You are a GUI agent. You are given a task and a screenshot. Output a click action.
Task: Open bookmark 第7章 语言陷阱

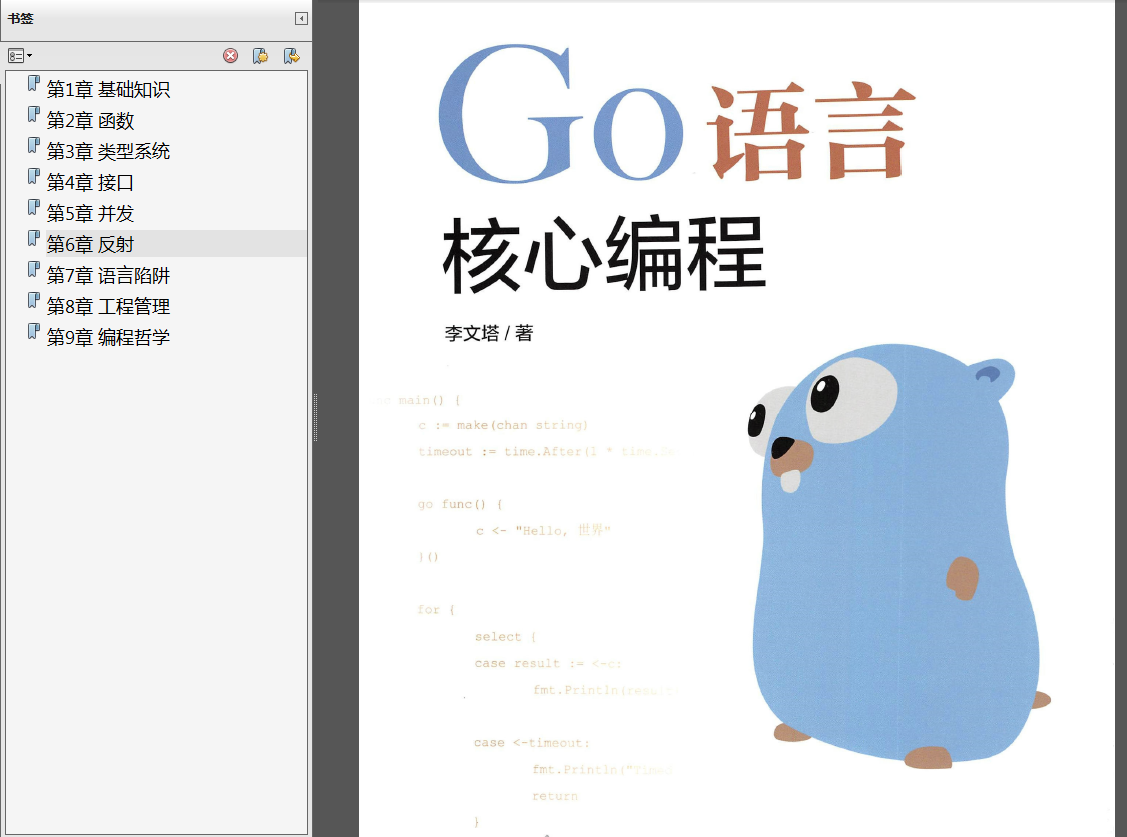(x=109, y=275)
